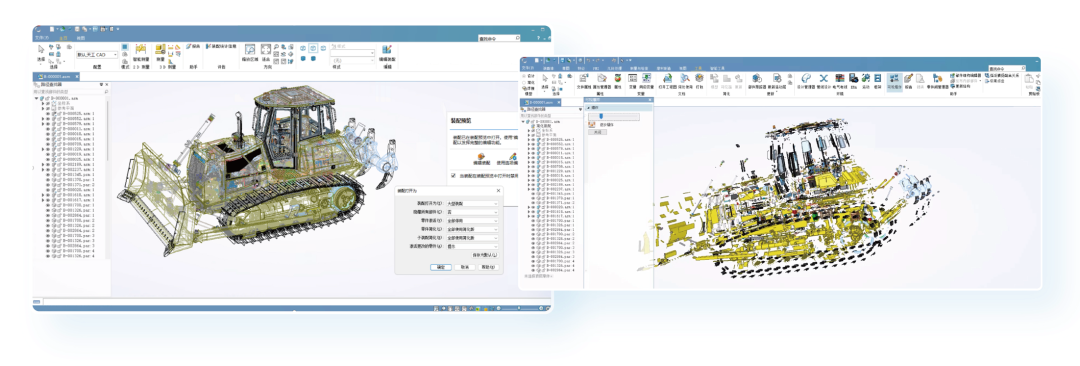
Task: Toggle the checkbox in the assembly preview panel
Action: (453, 176)
